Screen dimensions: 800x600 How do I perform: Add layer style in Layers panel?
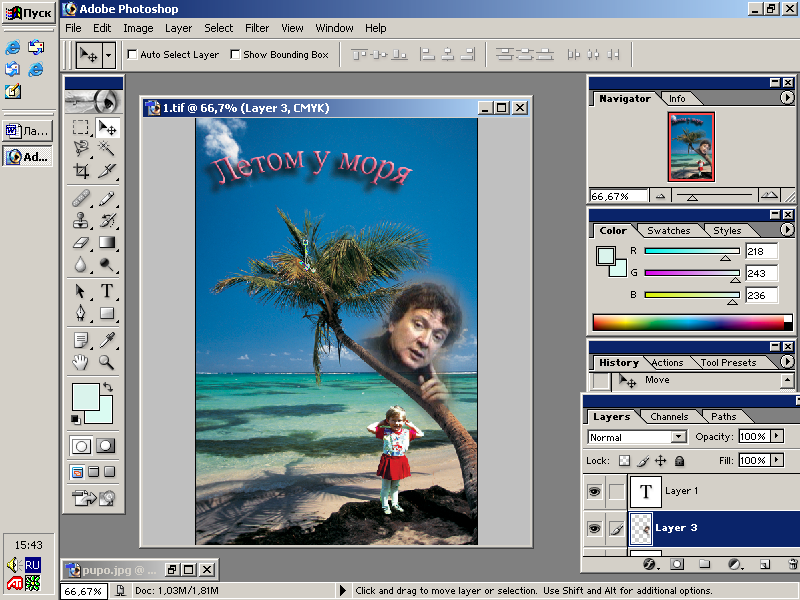click(649, 564)
